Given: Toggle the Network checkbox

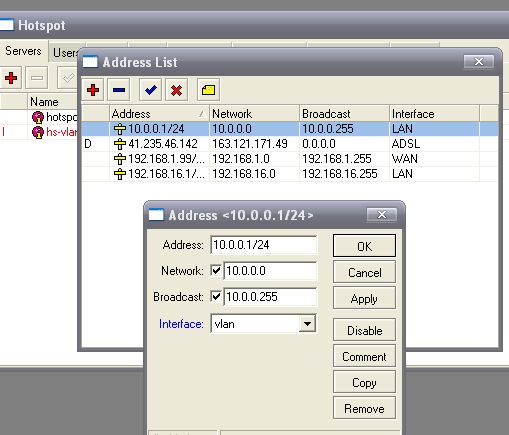Looking at the screenshot, I should tap(216, 270).
